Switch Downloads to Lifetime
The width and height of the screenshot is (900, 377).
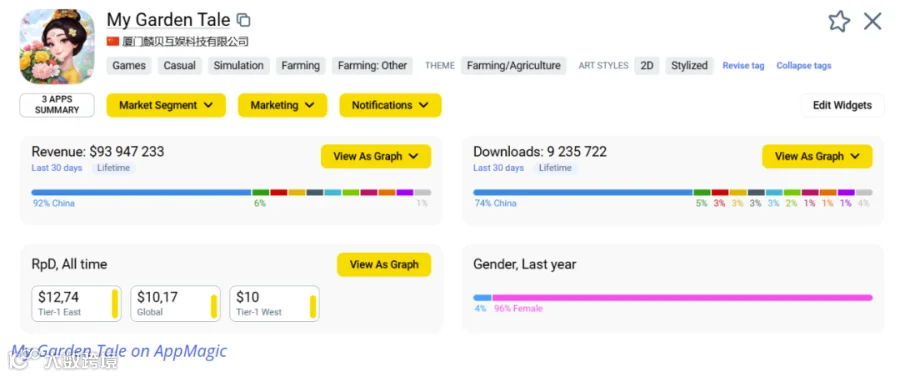(x=555, y=168)
